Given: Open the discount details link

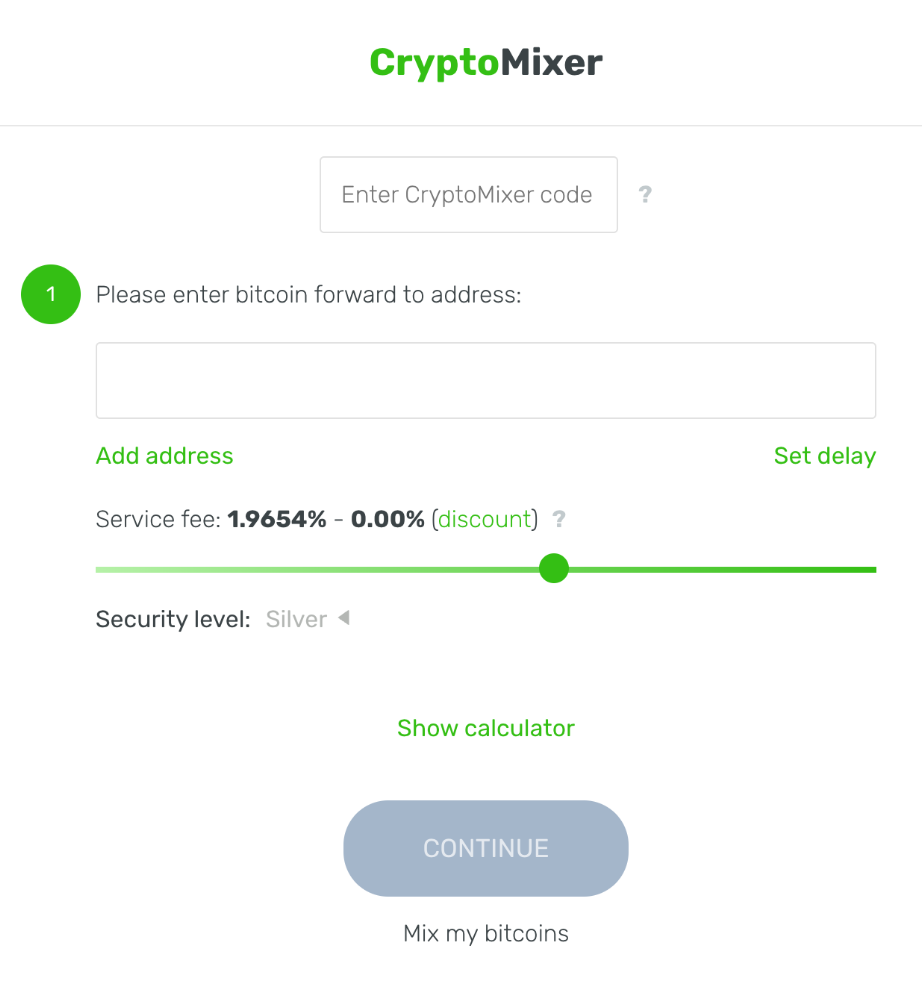Looking at the screenshot, I should (484, 519).
